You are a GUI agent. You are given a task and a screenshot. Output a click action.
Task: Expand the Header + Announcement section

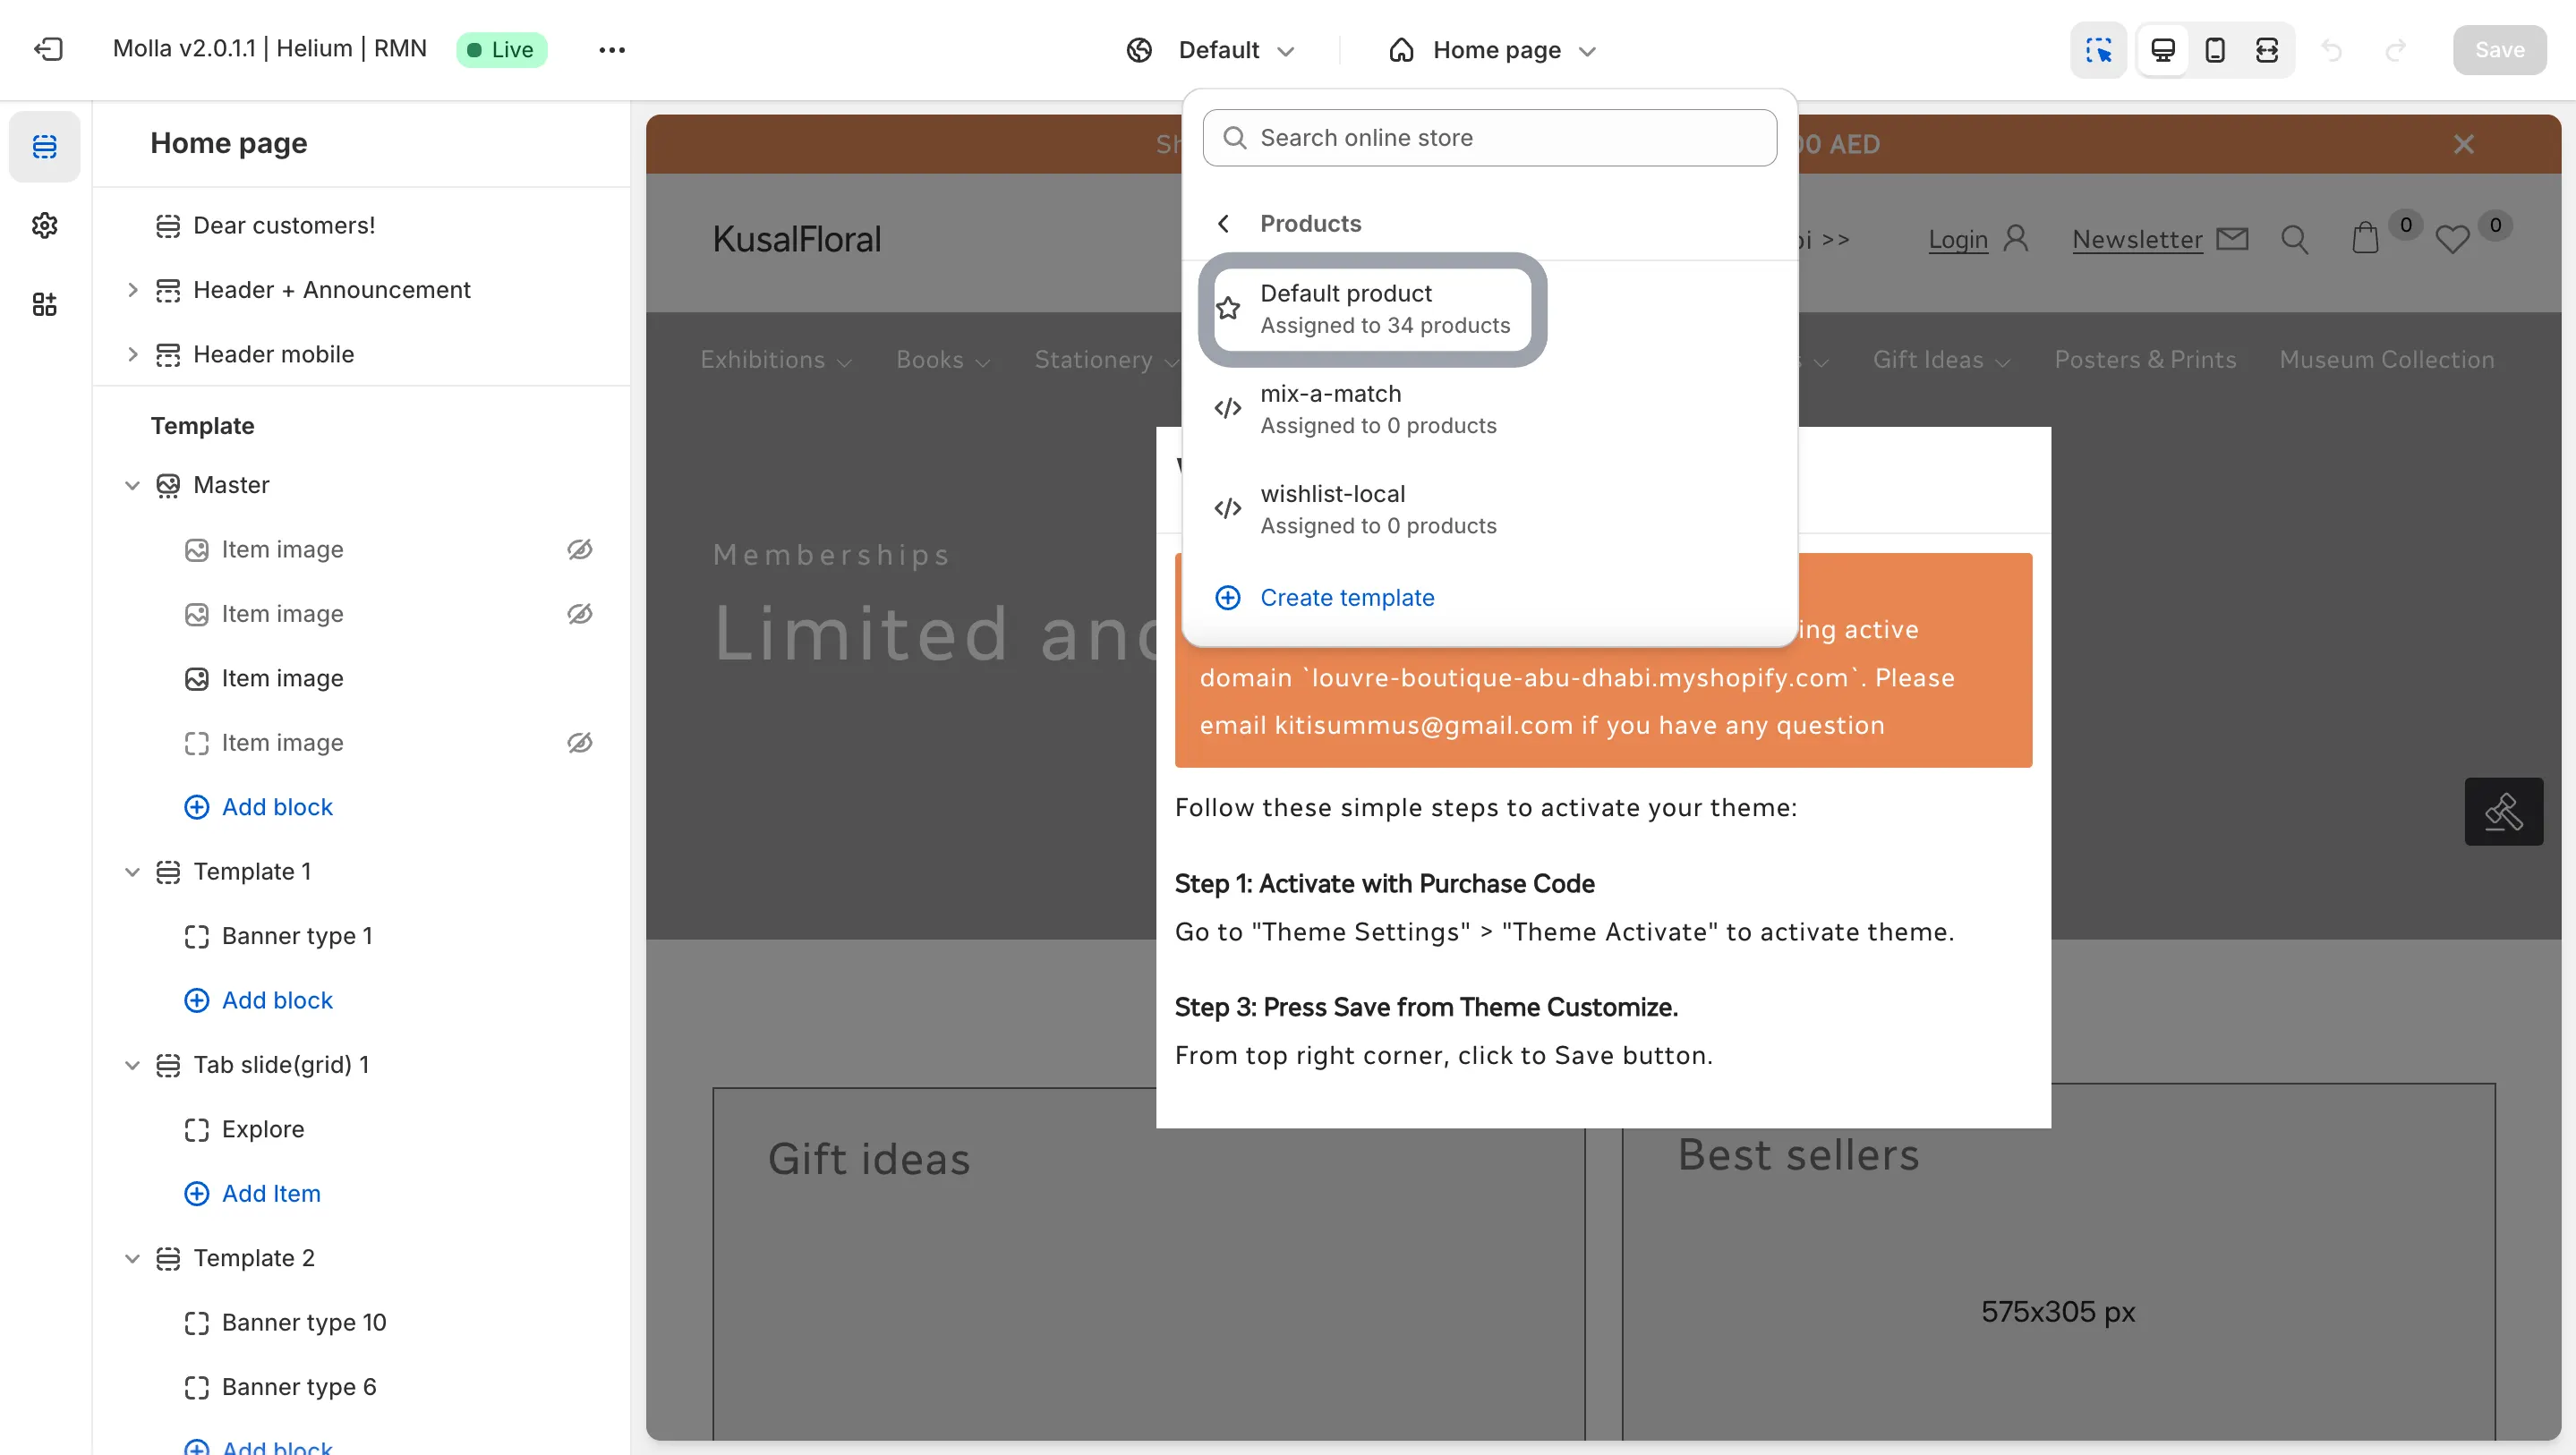134,290
